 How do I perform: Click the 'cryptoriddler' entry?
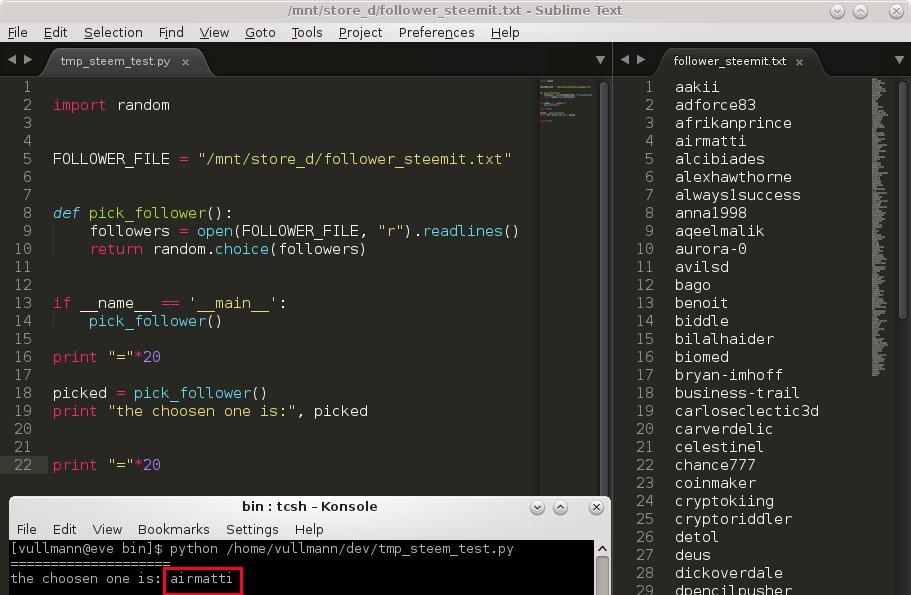[733, 519]
